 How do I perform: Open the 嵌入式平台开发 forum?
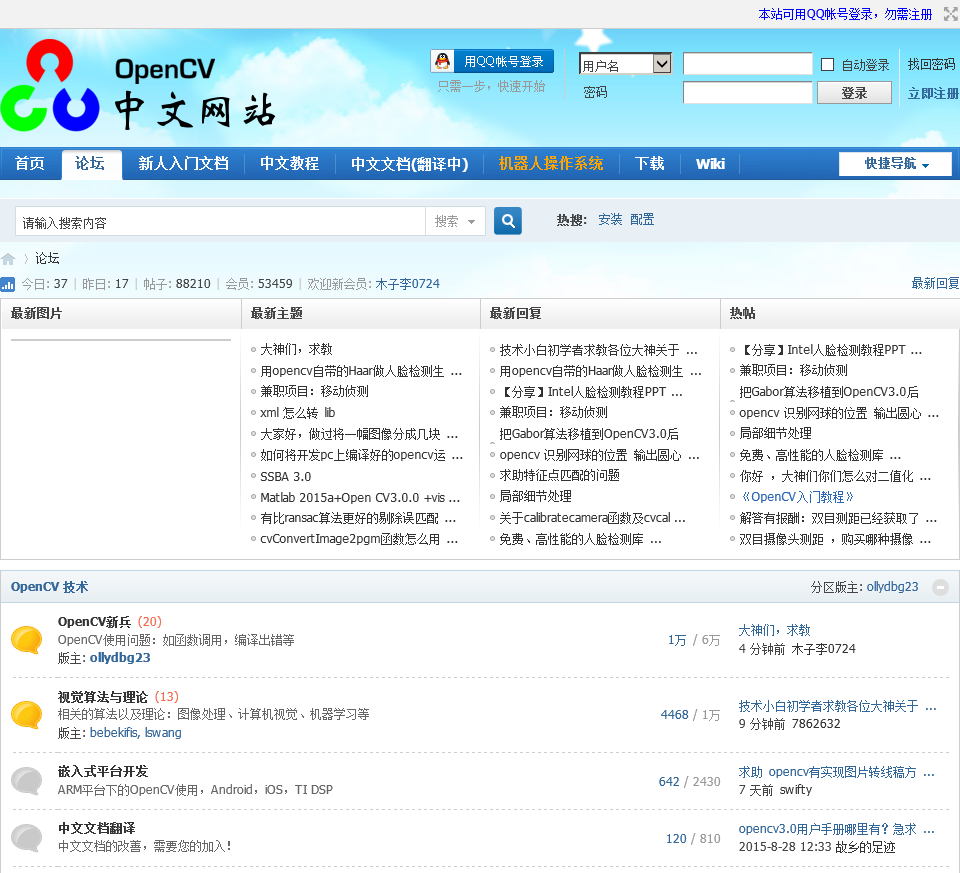coord(103,771)
